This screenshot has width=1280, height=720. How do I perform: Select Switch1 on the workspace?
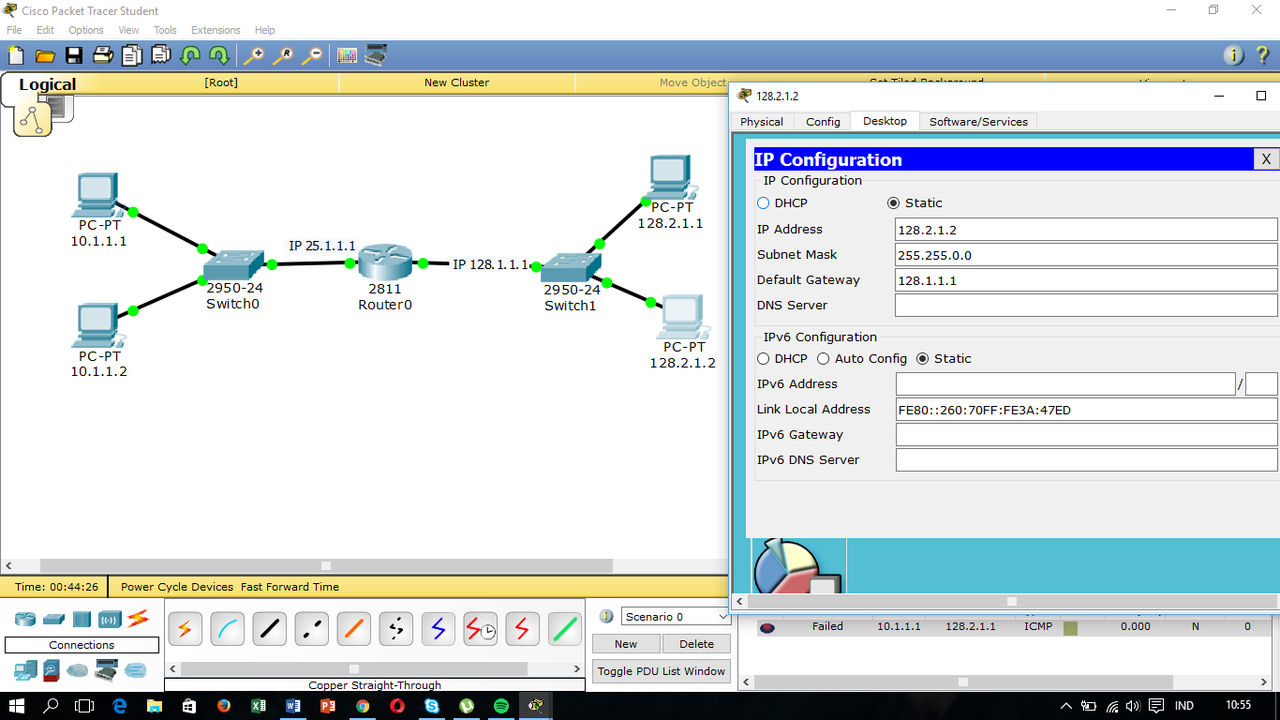click(571, 267)
